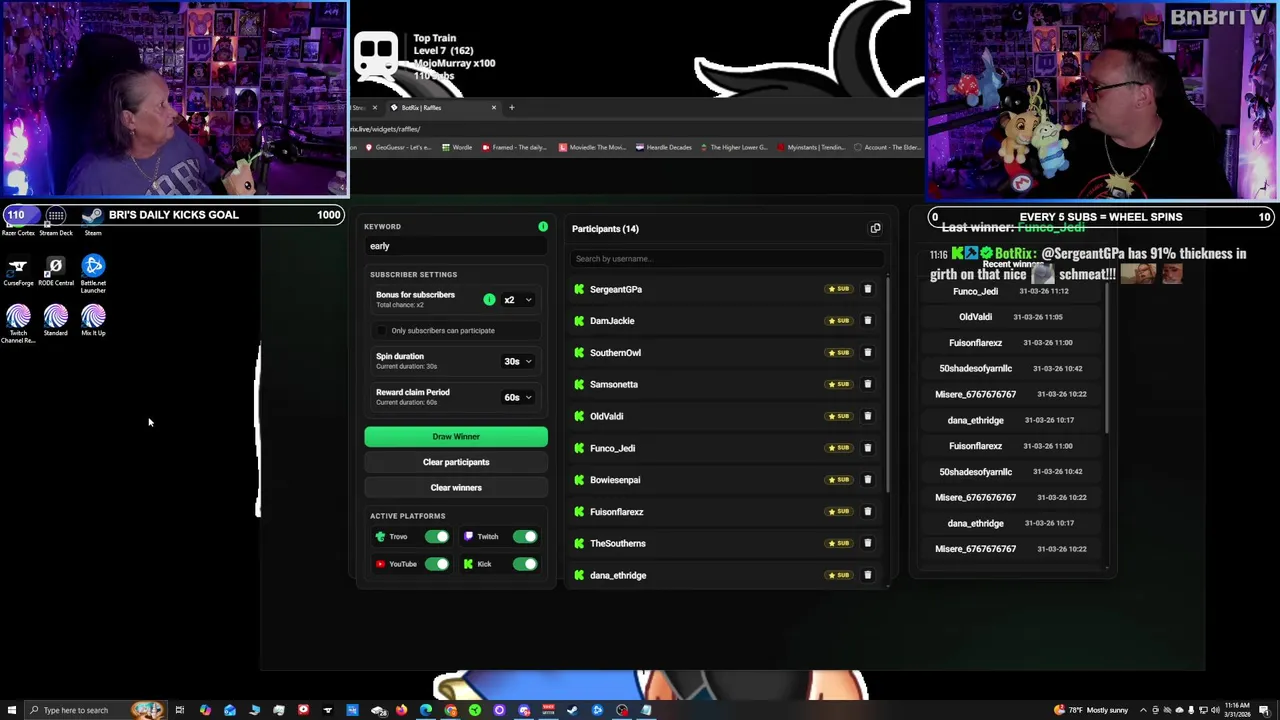Click the green keyword status indicator icon

tap(543, 227)
